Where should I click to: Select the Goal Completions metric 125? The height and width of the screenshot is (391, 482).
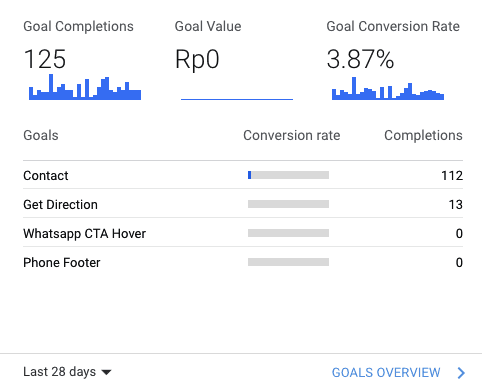click(x=45, y=59)
